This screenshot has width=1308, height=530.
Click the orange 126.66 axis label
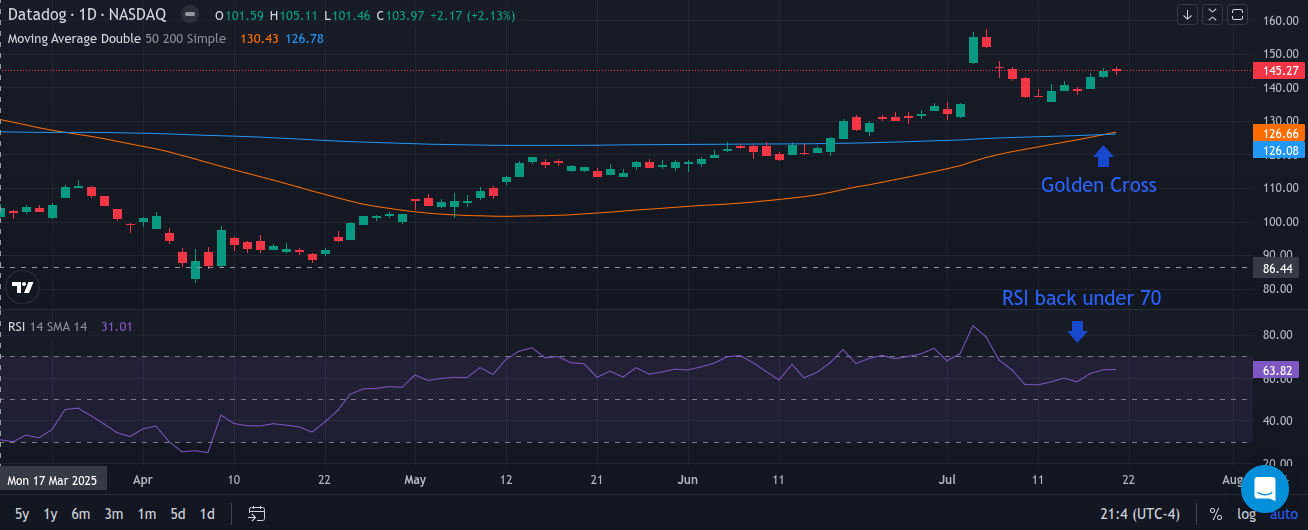pos(1280,133)
